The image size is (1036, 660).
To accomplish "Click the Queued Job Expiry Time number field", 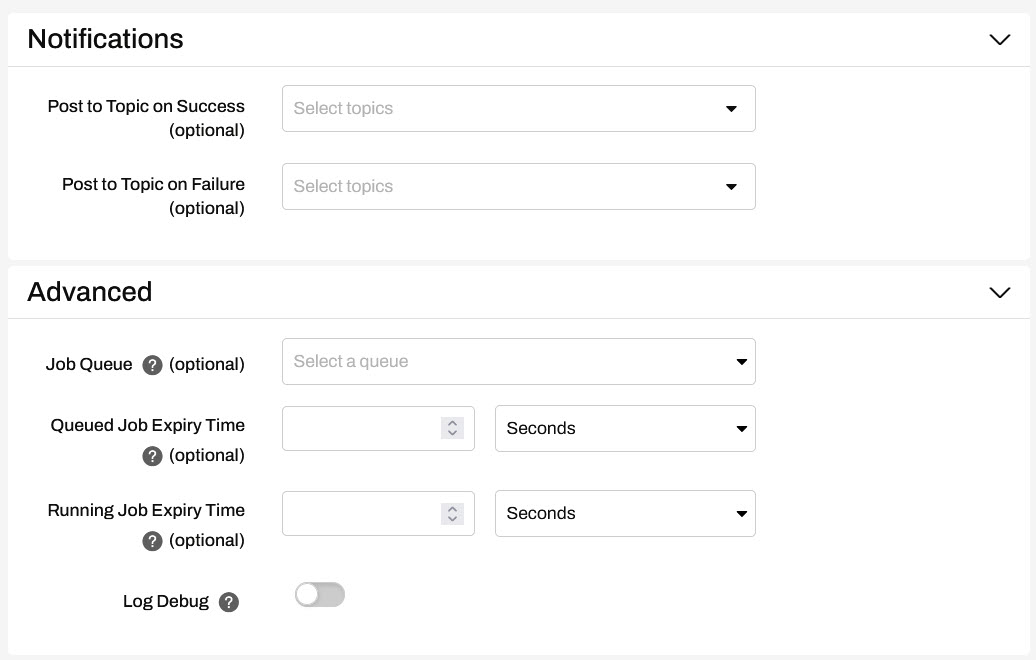I will tap(360, 428).
